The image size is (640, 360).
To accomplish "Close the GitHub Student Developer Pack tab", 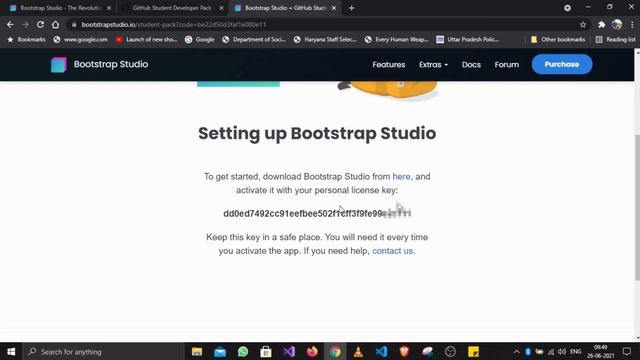I will coord(221,8).
